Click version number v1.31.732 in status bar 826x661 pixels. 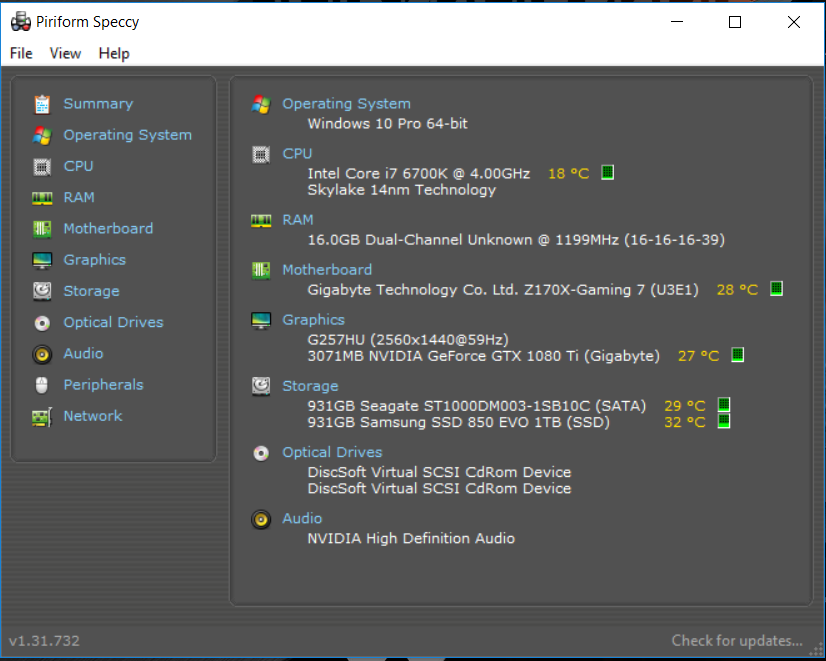pyautogui.click(x=44, y=641)
